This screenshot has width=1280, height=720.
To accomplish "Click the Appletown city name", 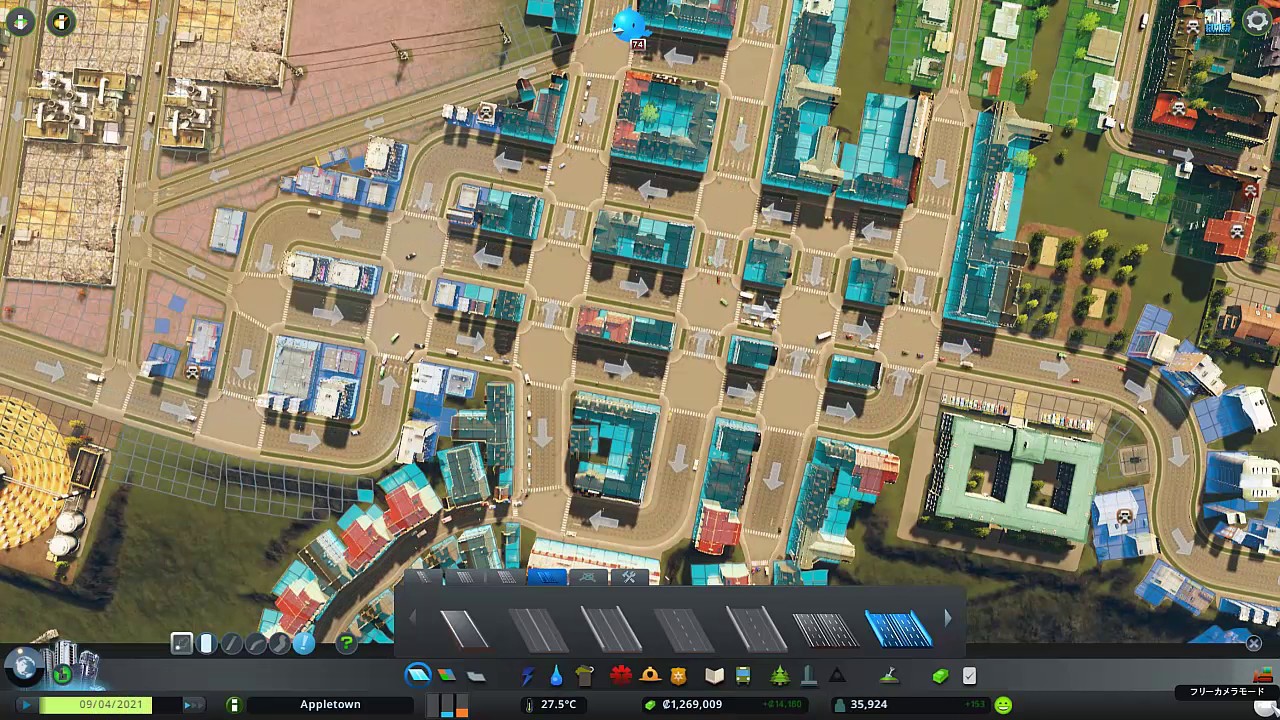I will point(330,705).
